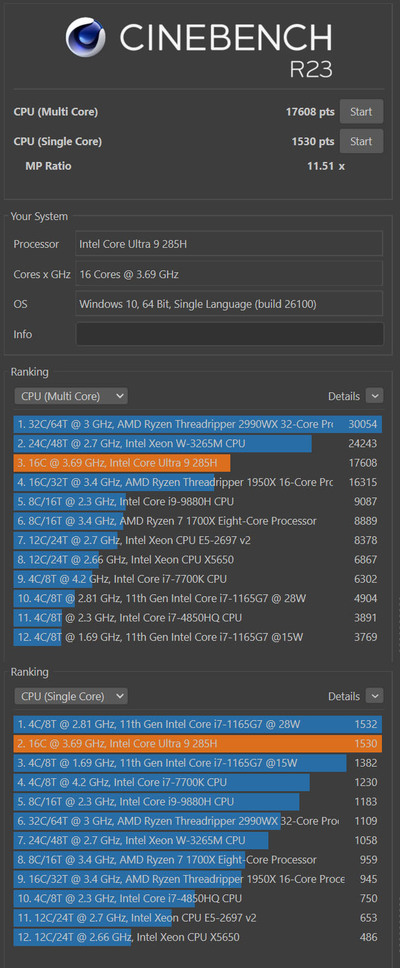Image resolution: width=400 pixels, height=968 pixels.
Task: Start the CPU Single Core benchmark
Action: click(x=361, y=141)
